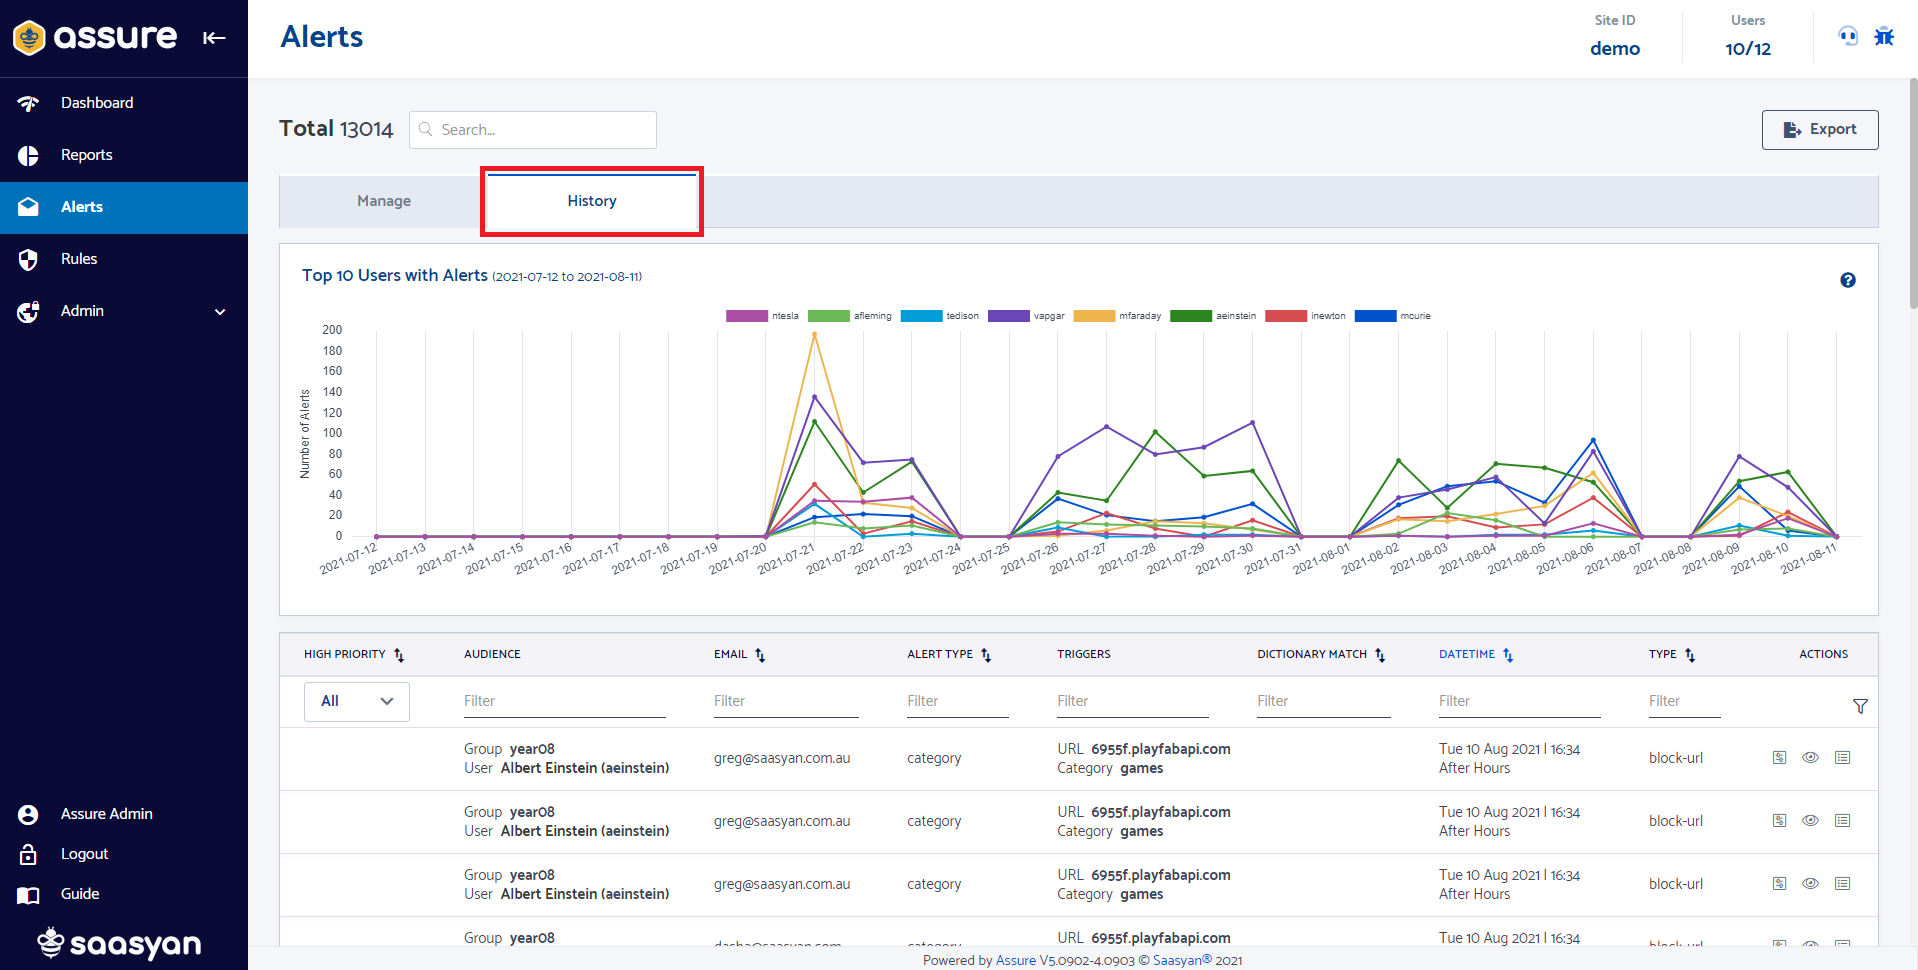The width and height of the screenshot is (1918, 970).
Task: Click the Audience filter field
Action: coord(565,701)
